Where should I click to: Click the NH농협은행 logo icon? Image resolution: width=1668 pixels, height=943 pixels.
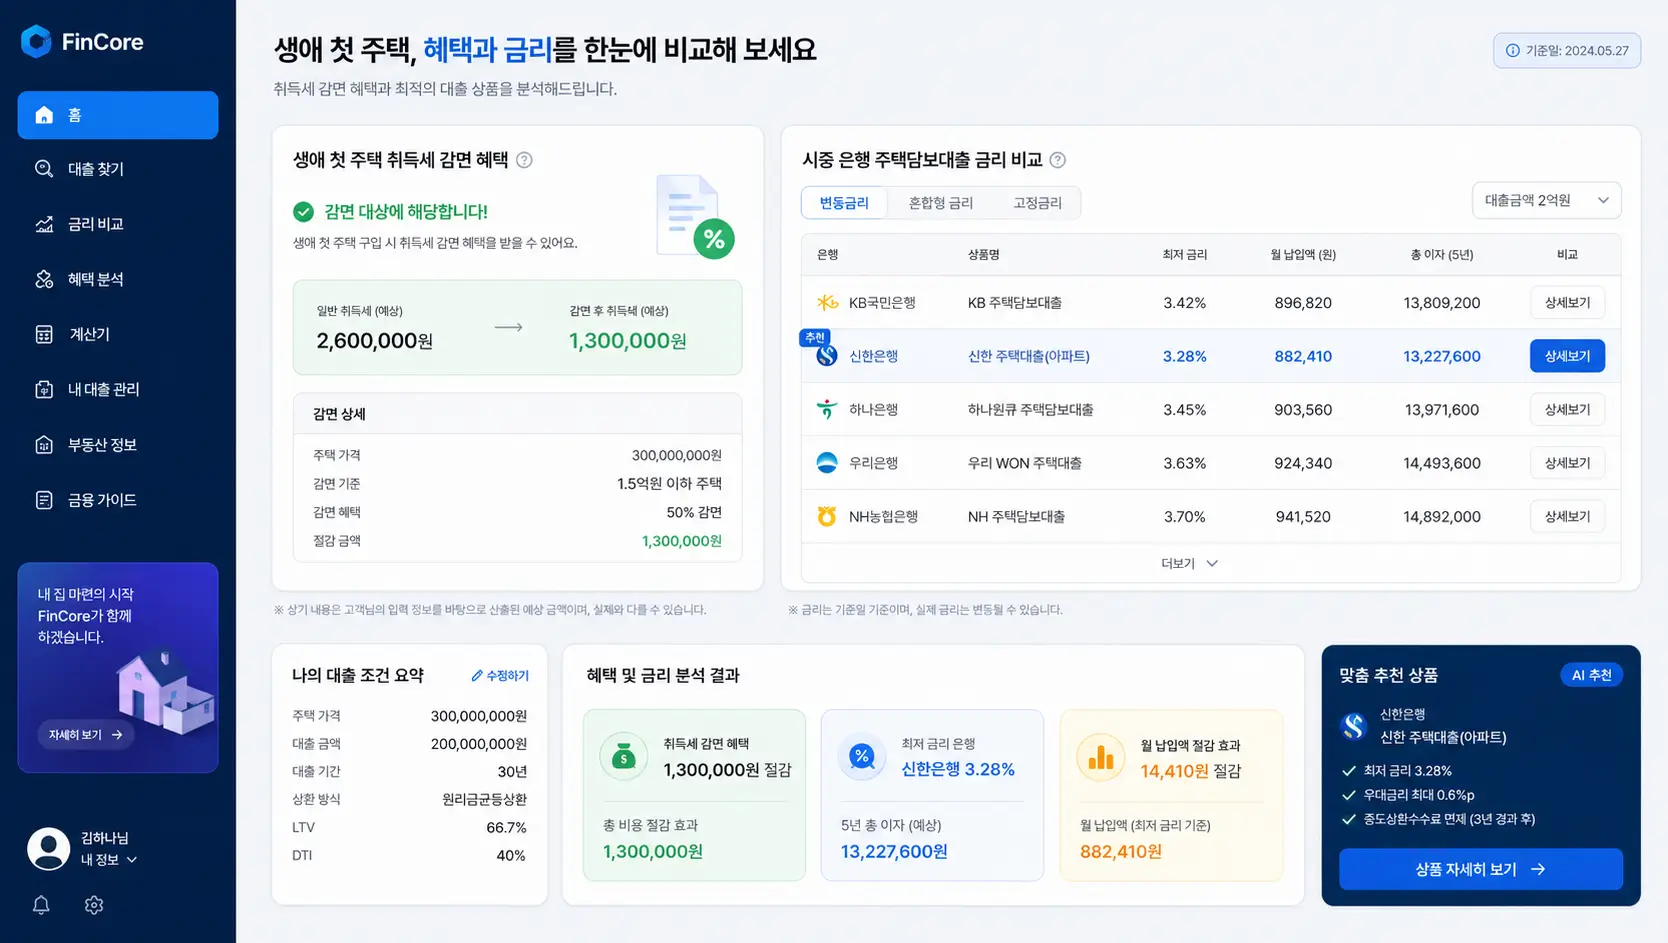tap(827, 516)
